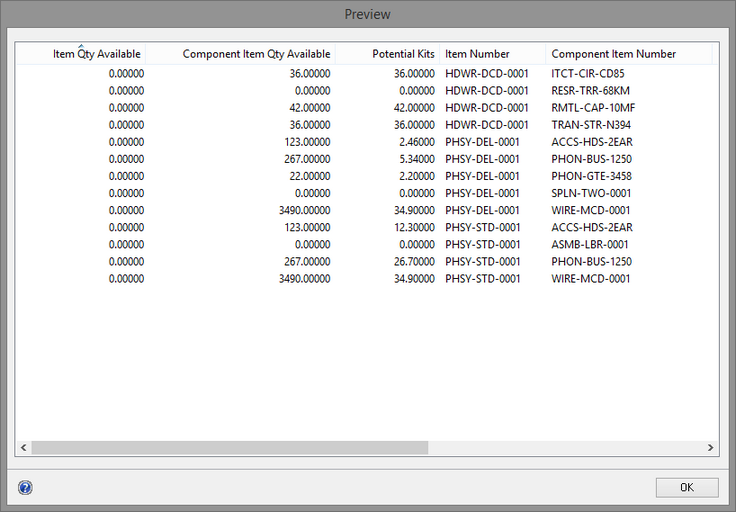Click the horizontal scrollbar right arrow
Viewport: 736px width, 512px height.
[710, 448]
